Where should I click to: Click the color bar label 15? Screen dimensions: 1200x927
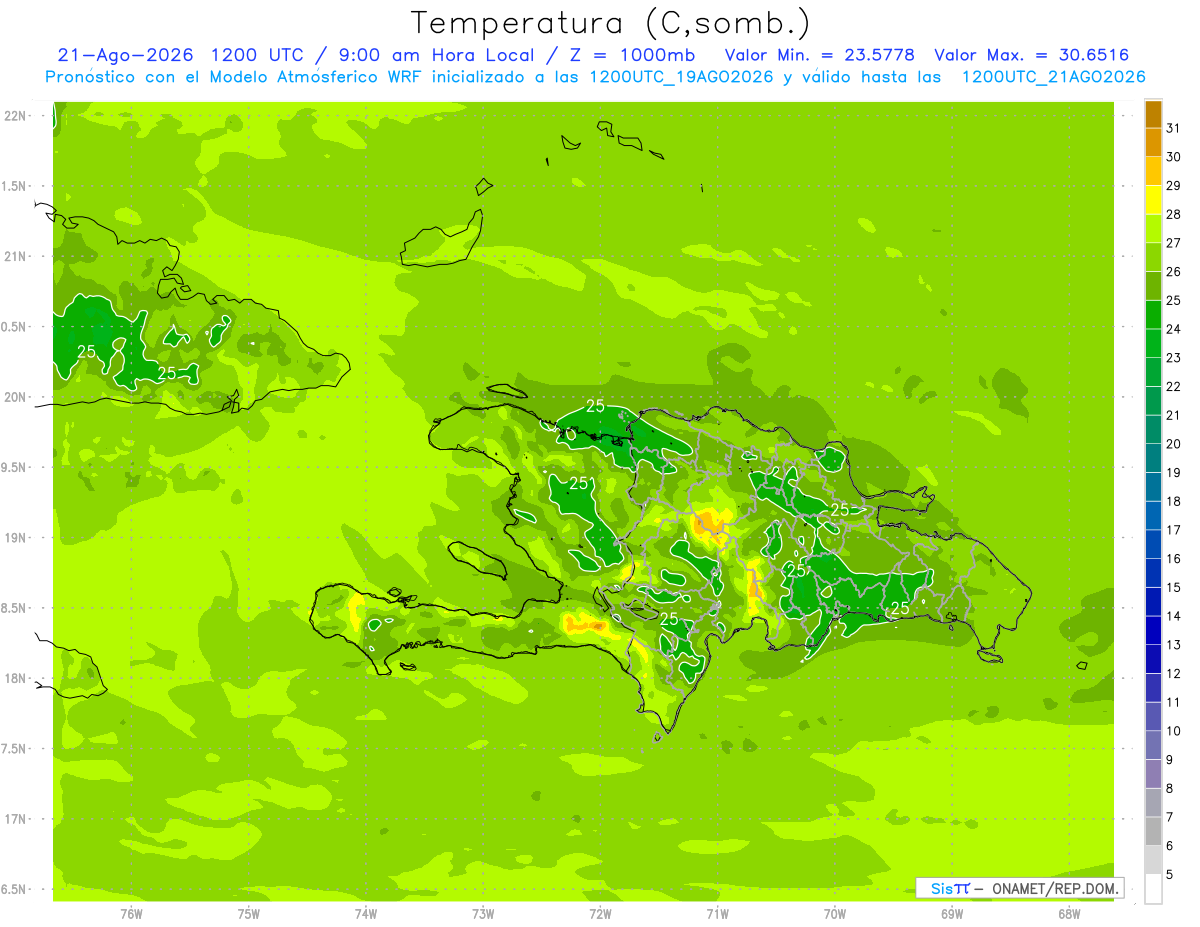point(1173,587)
